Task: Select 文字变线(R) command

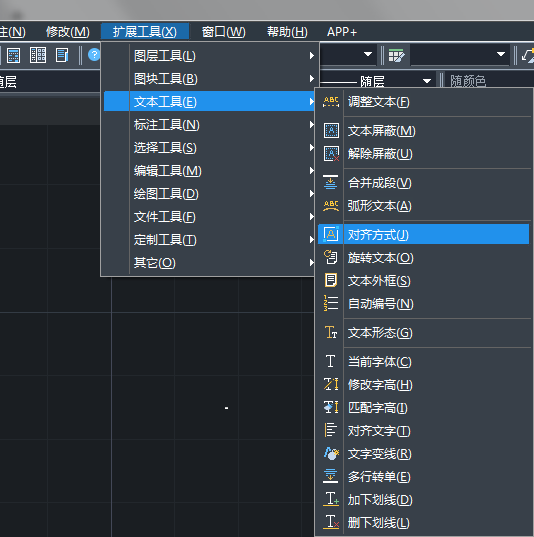Action: pyautogui.click(x=424, y=453)
